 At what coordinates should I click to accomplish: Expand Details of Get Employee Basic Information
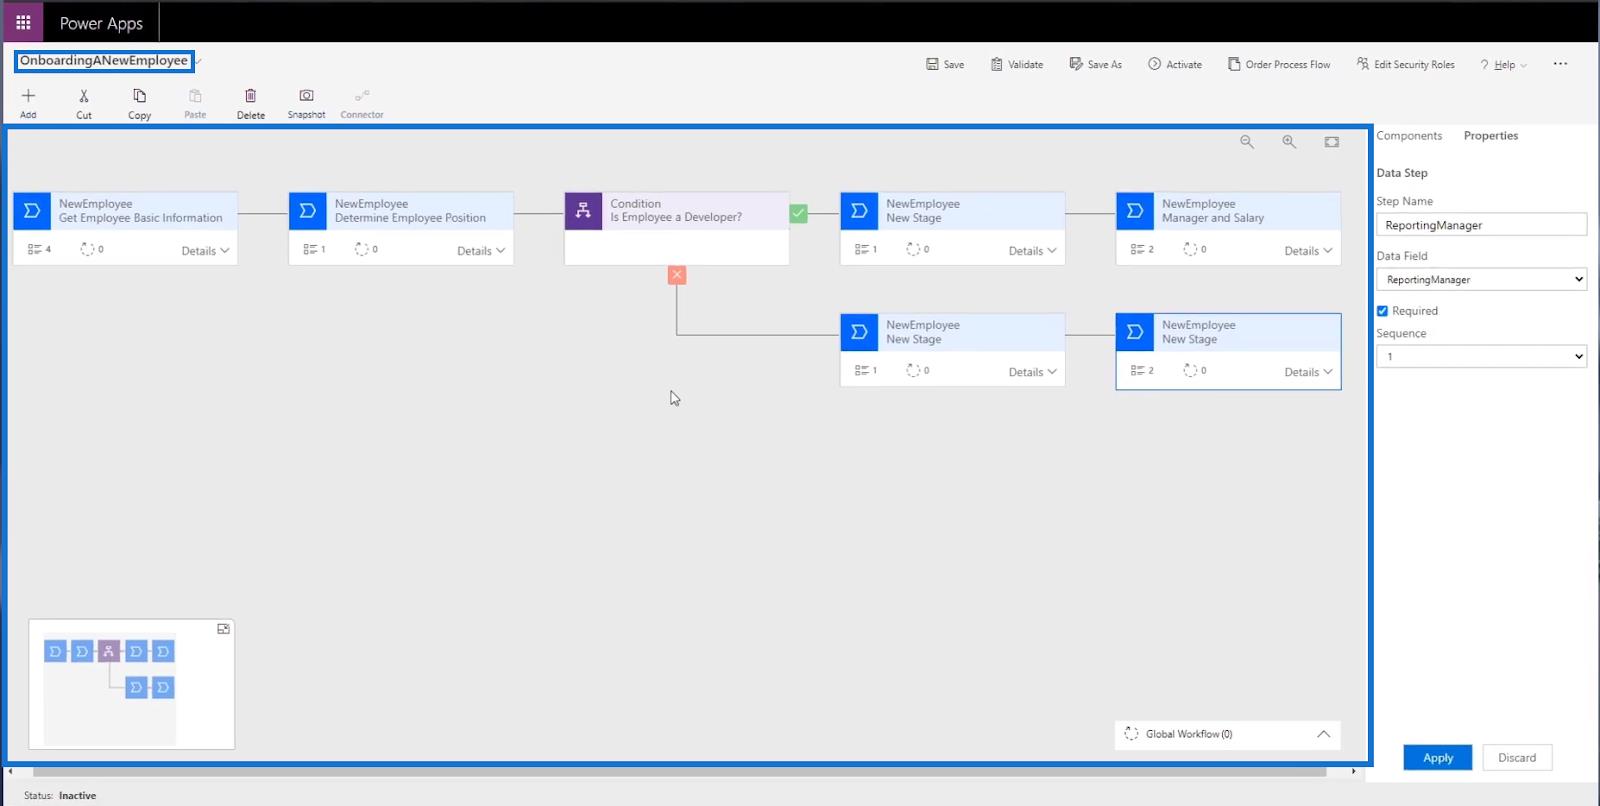click(205, 251)
